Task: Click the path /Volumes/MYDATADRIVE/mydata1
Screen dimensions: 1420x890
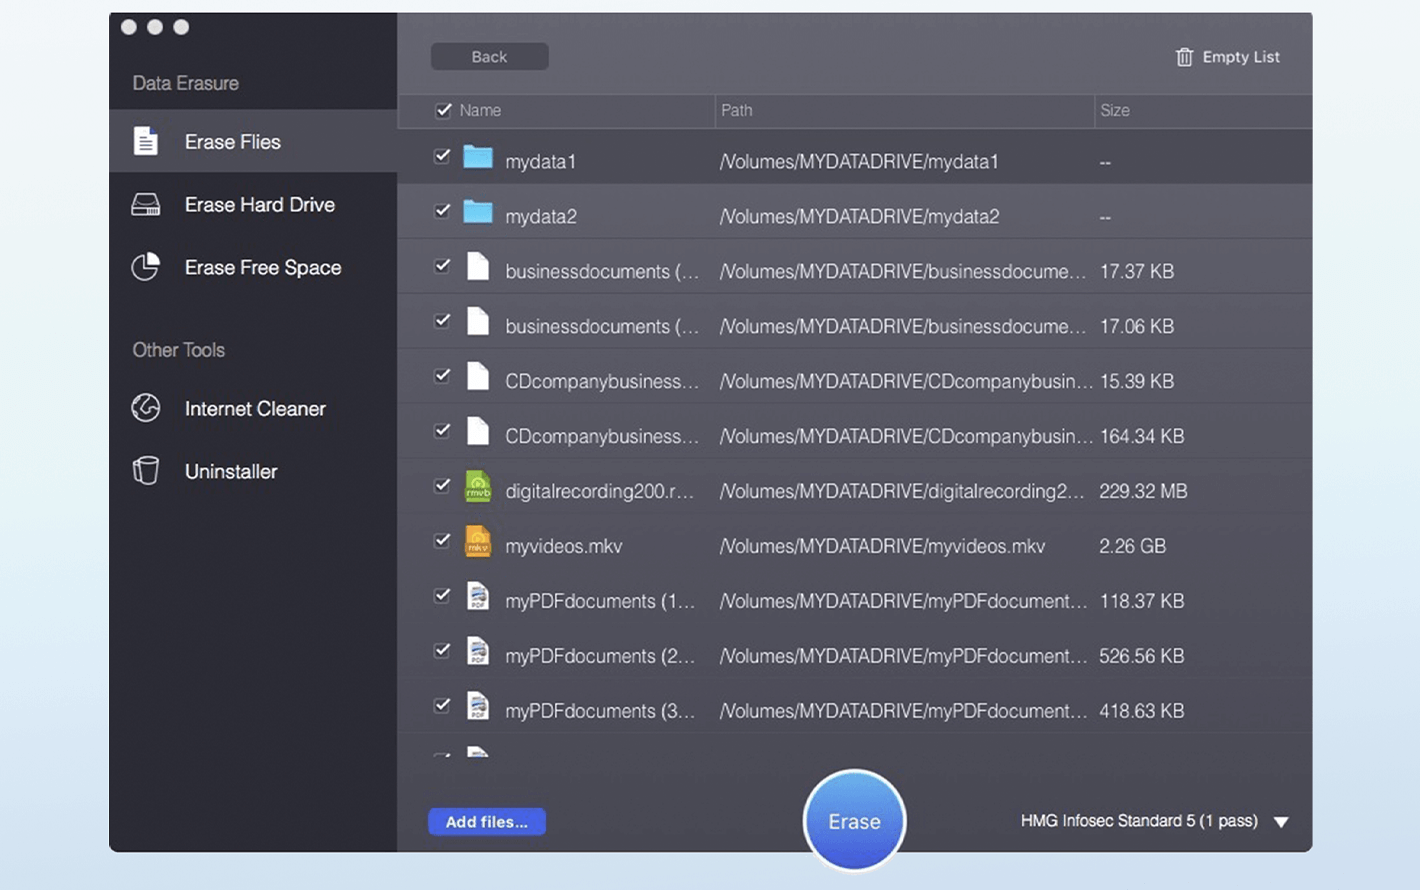Action: [859, 161]
